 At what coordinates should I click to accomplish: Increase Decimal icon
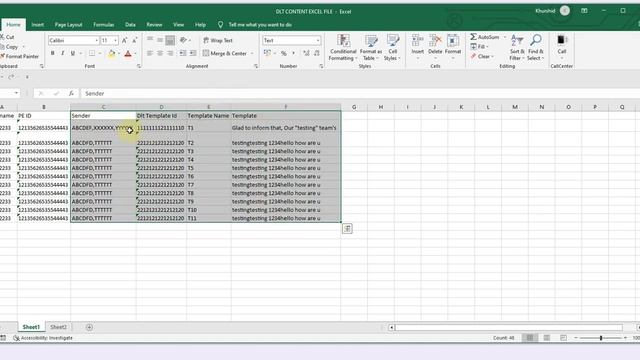click(x=306, y=53)
